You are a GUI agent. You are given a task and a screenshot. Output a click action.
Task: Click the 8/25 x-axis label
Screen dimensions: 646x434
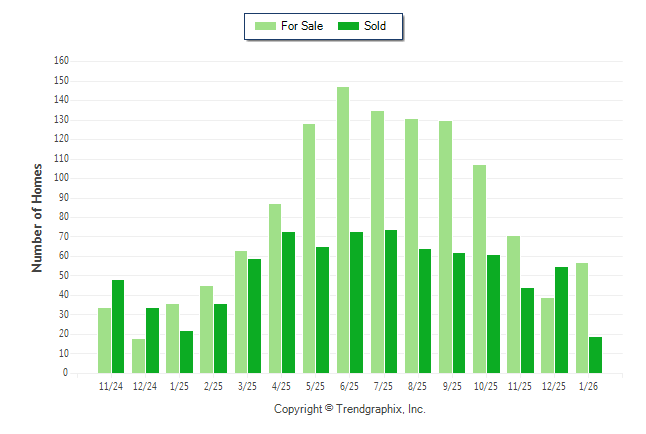(x=418, y=385)
